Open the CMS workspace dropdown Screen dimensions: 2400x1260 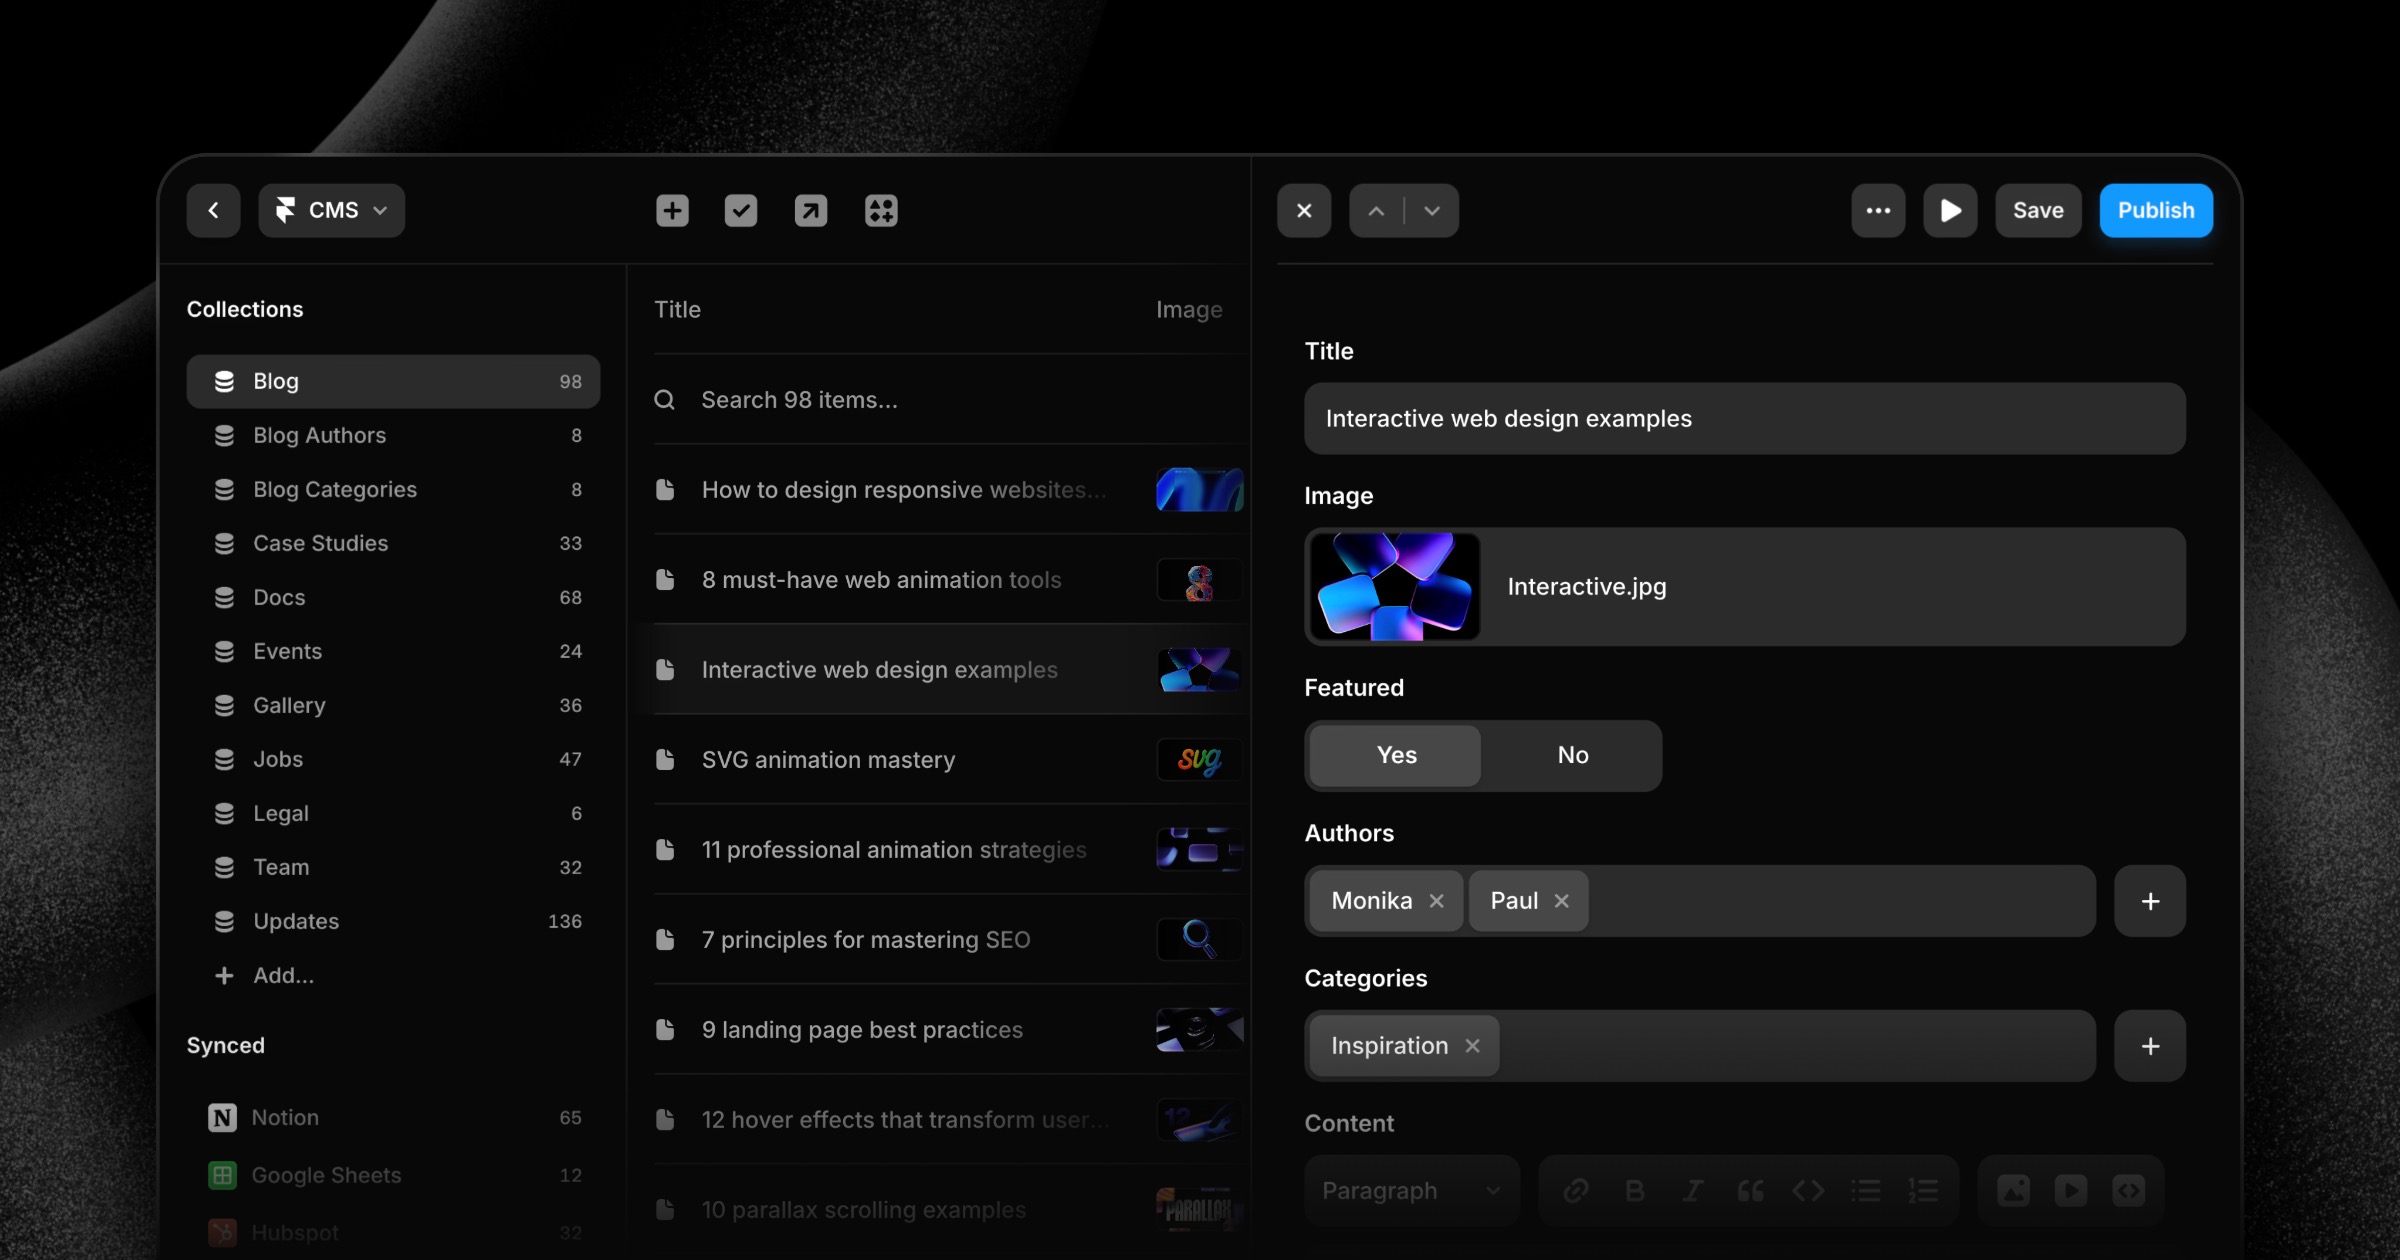point(331,210)
